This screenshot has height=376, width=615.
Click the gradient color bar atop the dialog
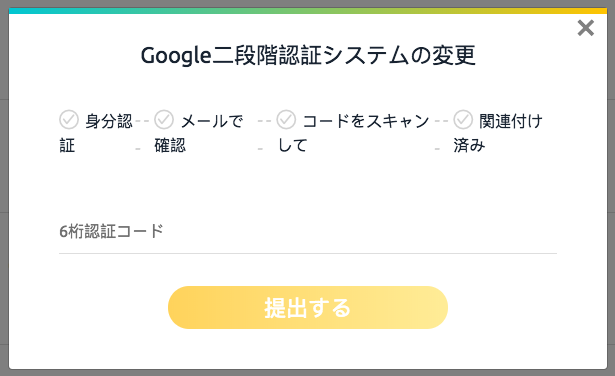308,11
